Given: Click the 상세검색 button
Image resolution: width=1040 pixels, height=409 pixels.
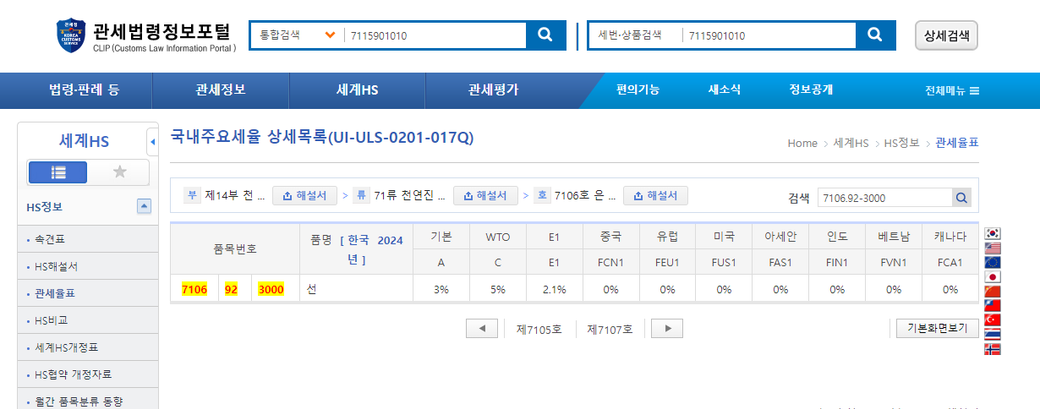Looking at the screenshot, I should (946, 35).
